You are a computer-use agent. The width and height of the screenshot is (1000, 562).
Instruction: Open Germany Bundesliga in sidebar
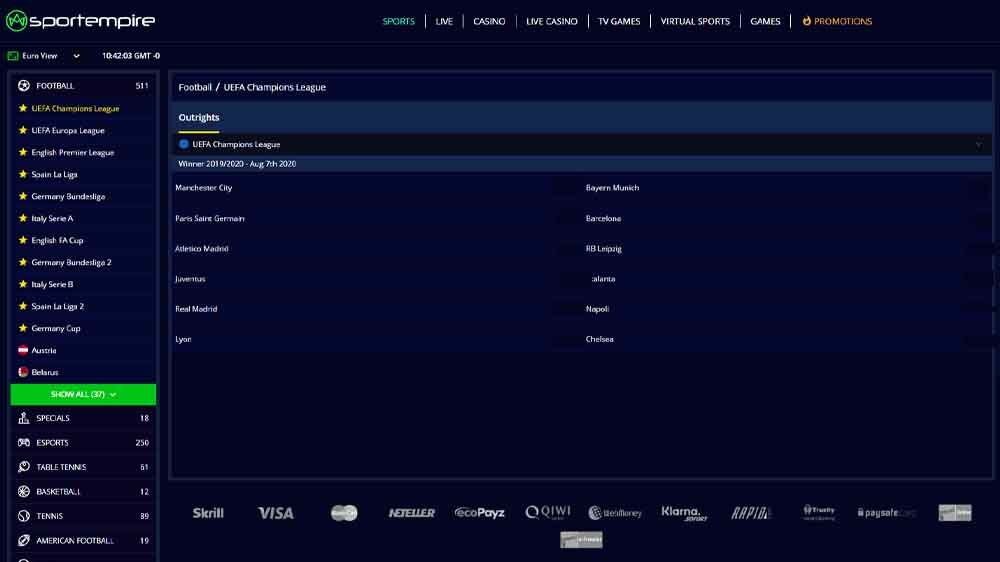point(68,196)
